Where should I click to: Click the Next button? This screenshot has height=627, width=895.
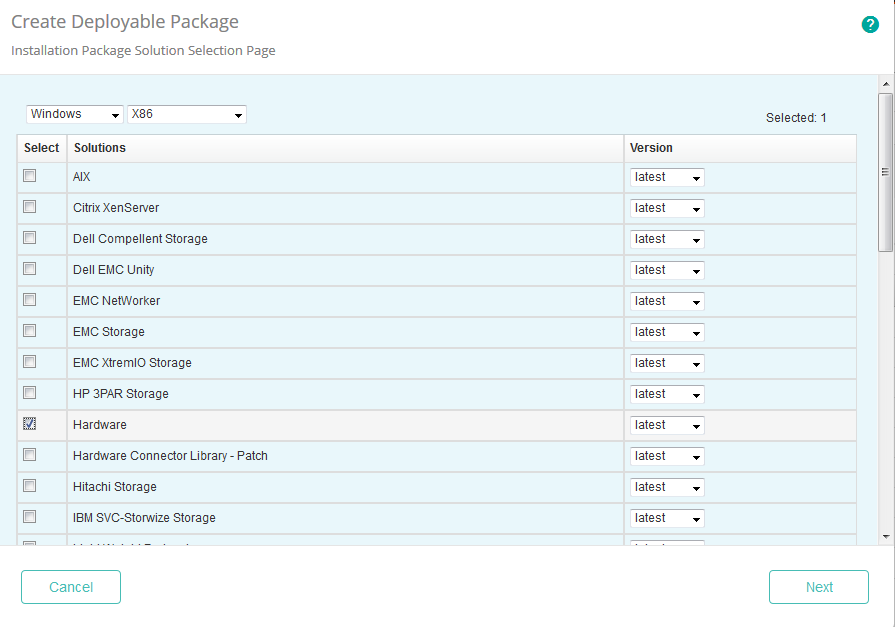pos(818,587)
